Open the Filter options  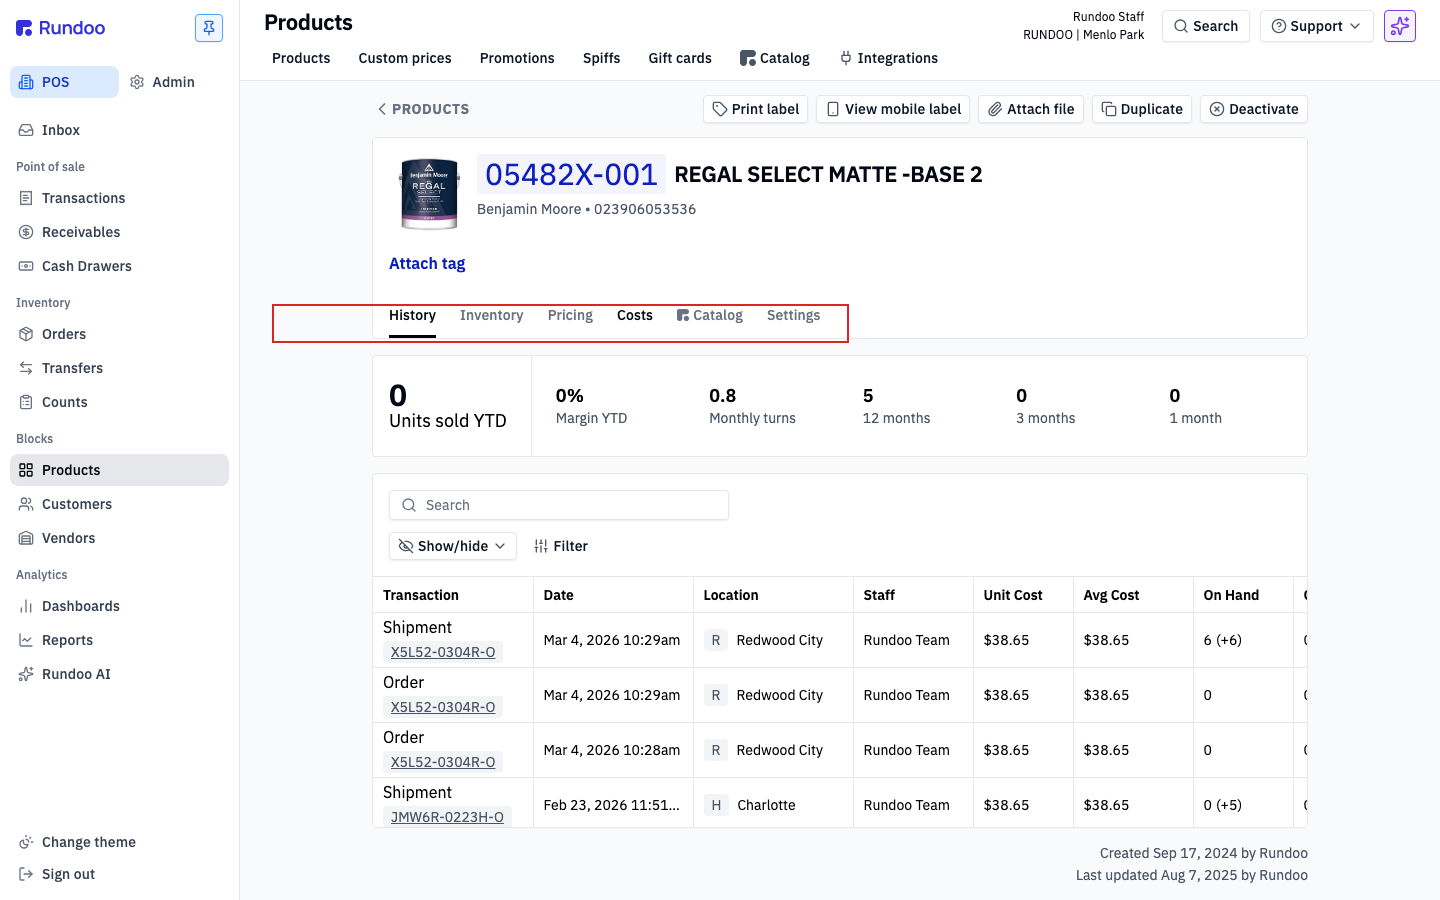(561, 546)
